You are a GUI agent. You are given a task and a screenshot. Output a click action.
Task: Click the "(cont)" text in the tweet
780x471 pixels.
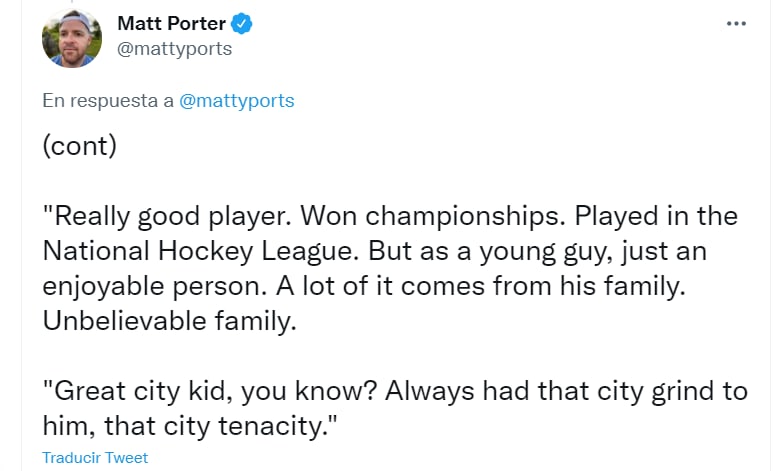[x=80, y=146]
